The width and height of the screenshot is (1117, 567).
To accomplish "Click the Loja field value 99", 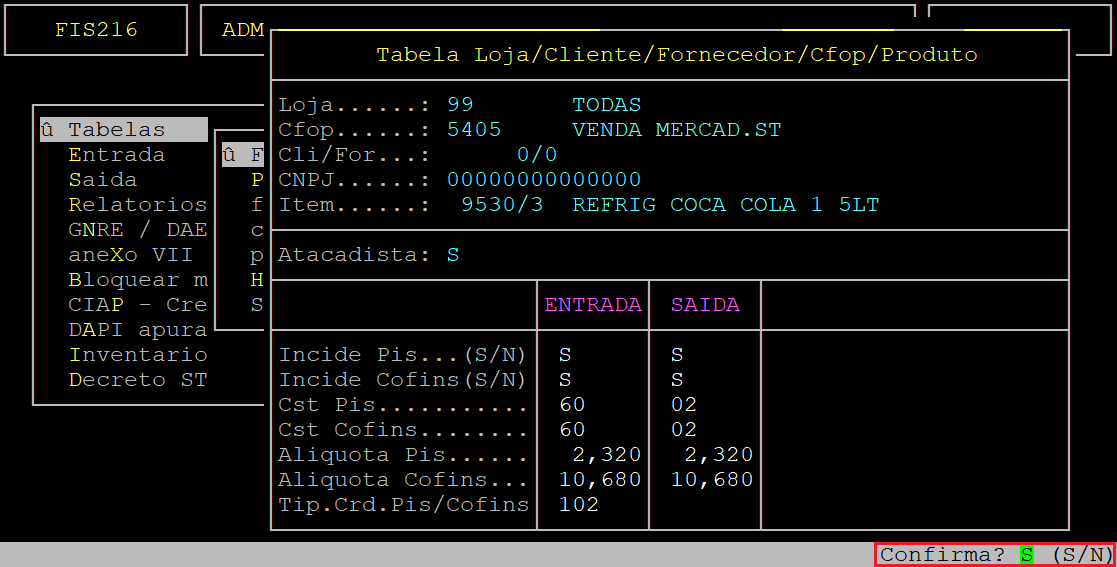I will [460, 105].
